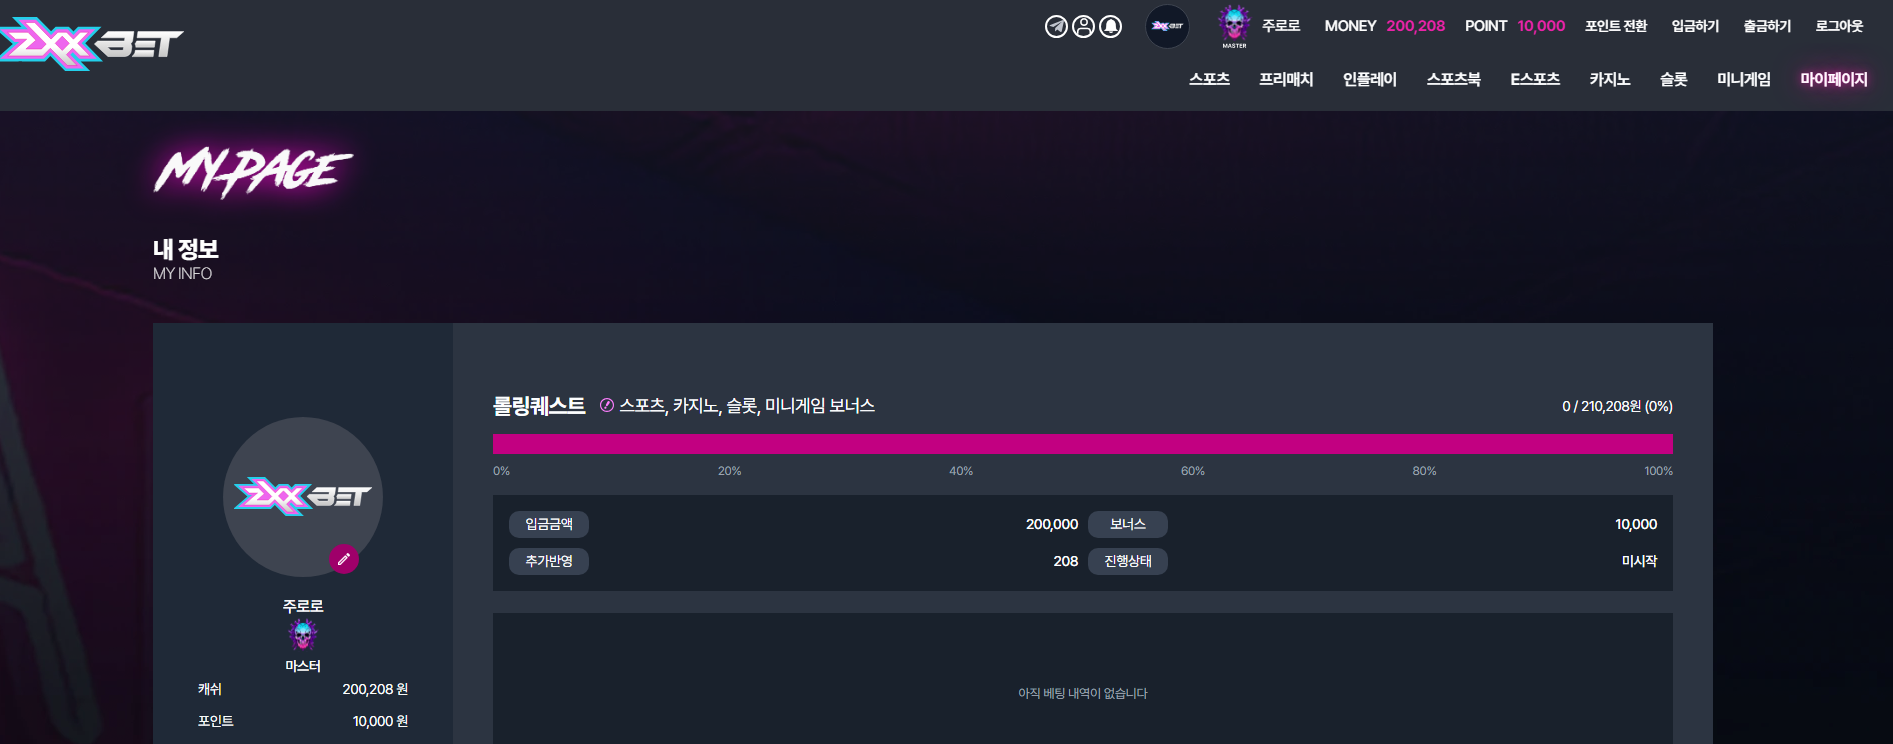Click the 출금하기 withdraw link
Viewport: 1893px width, 744px height.
coord(1767,26)
